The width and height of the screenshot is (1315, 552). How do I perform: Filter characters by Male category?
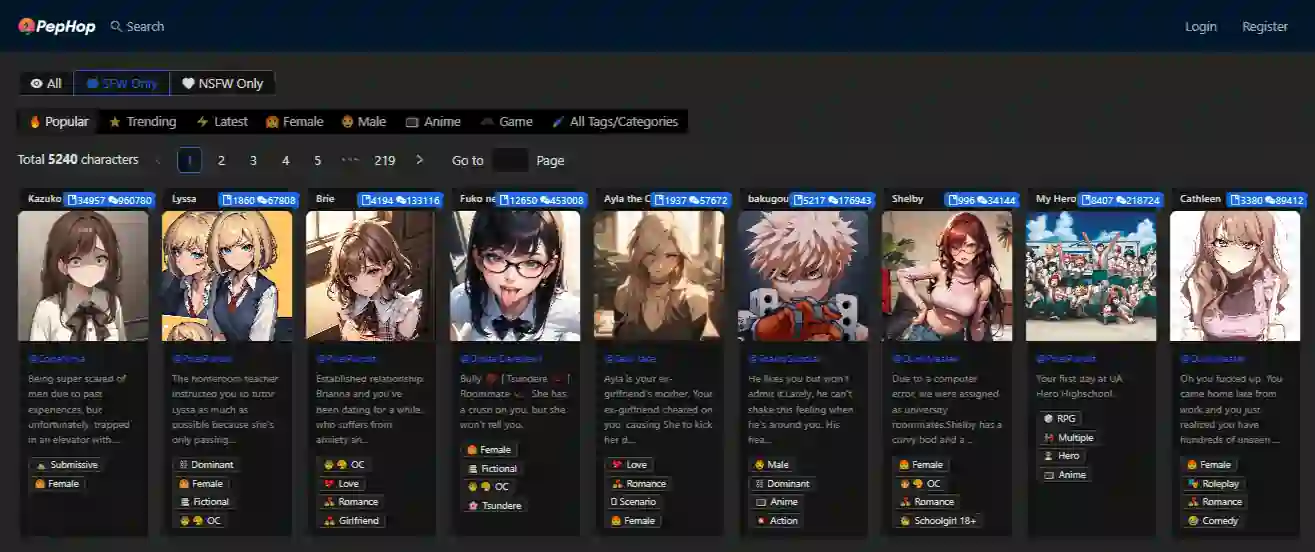click(362, 122)
